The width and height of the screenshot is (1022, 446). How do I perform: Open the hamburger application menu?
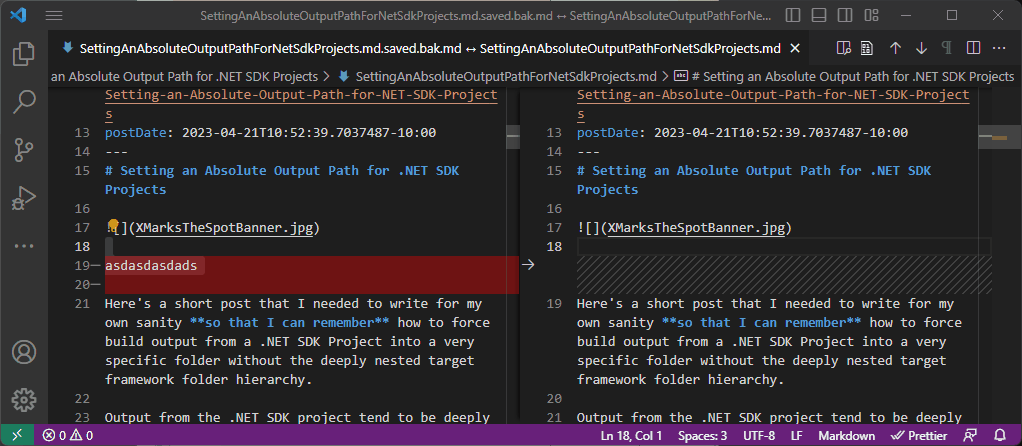54,15
